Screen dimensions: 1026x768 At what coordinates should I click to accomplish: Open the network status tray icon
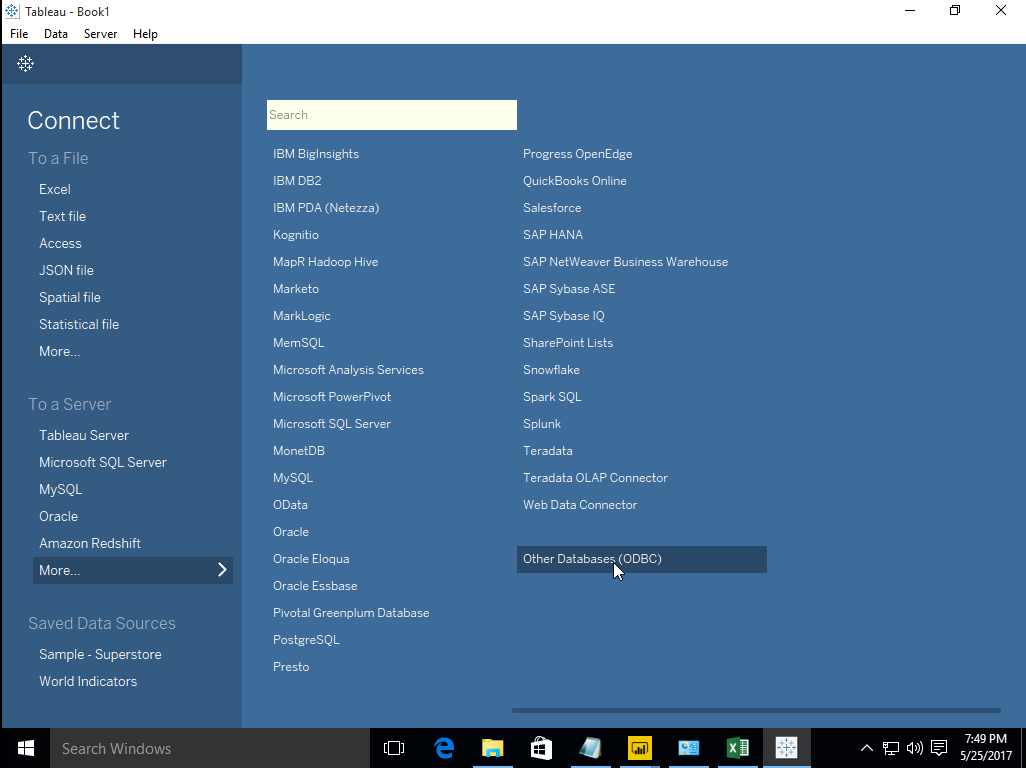click(891, 748)
